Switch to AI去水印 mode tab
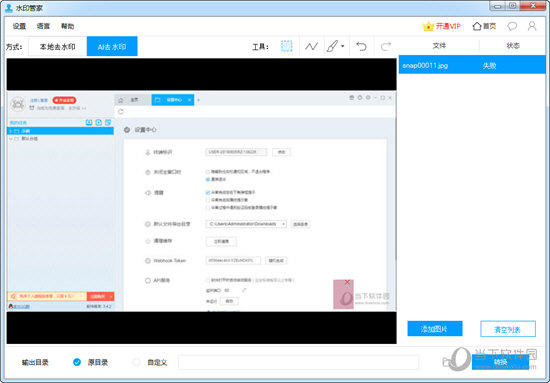550x383 pixels. tap(112, 46)
